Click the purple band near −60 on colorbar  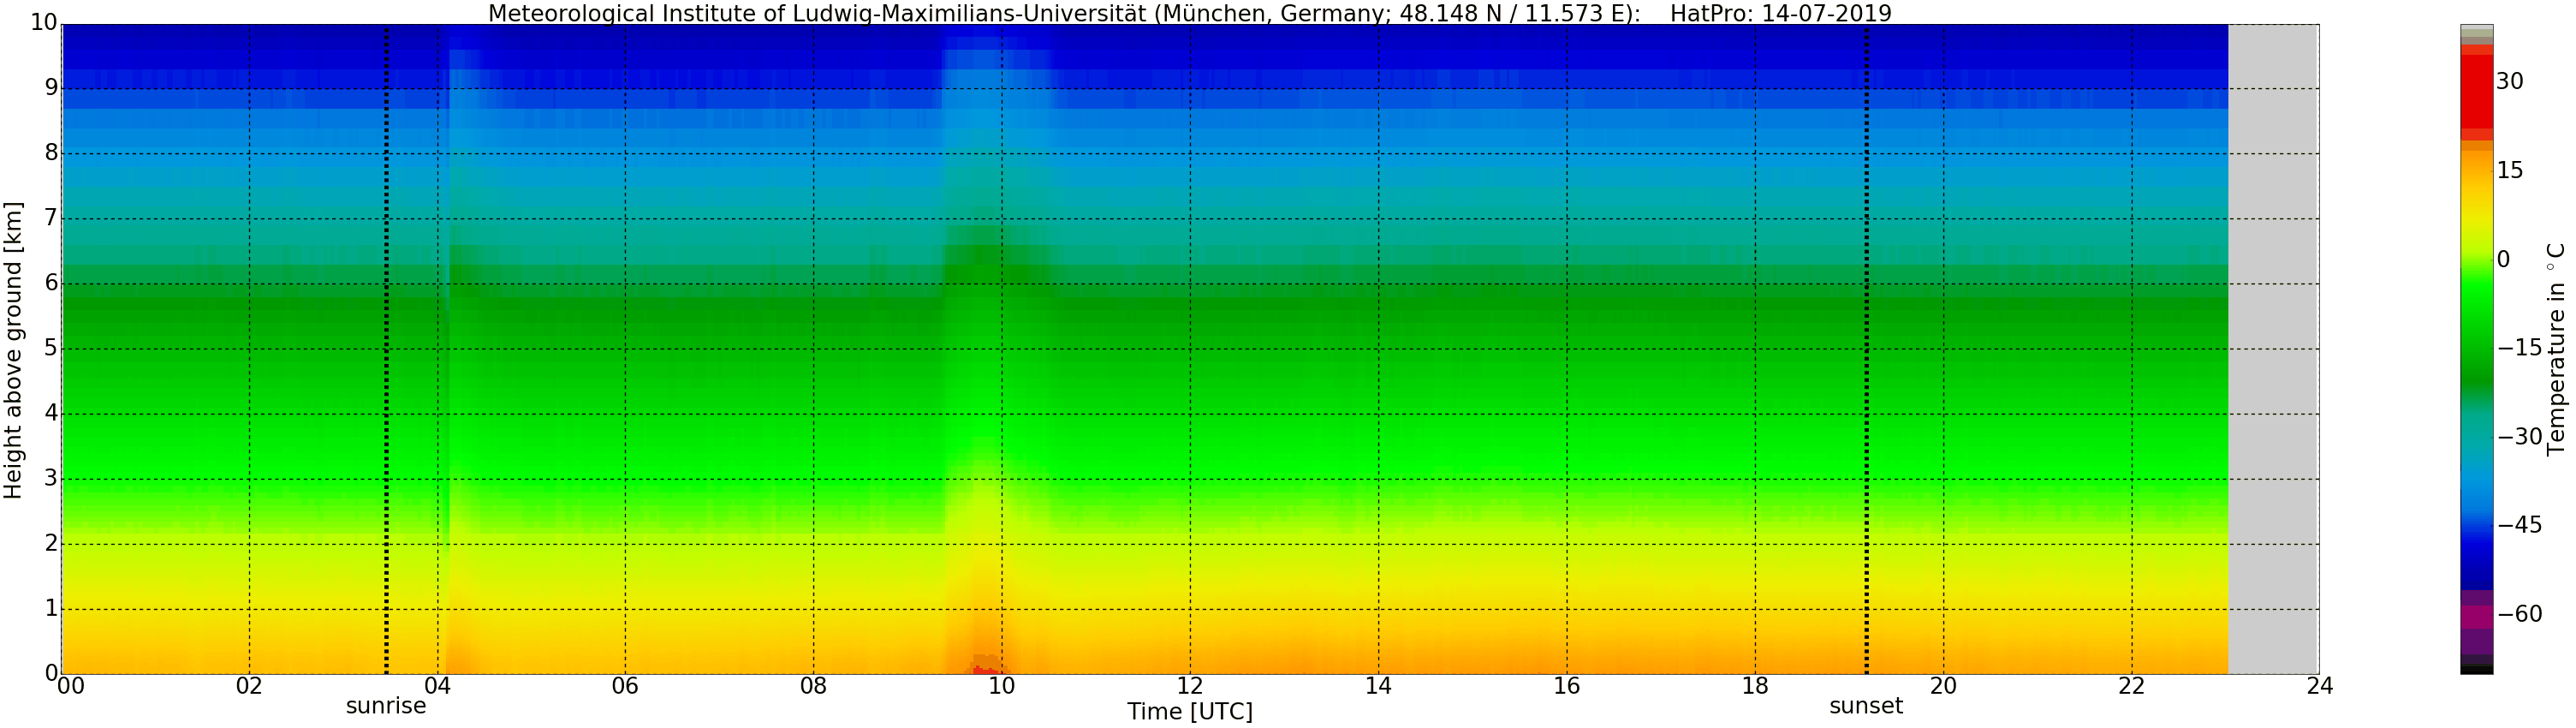click(x=2476, y=617)
